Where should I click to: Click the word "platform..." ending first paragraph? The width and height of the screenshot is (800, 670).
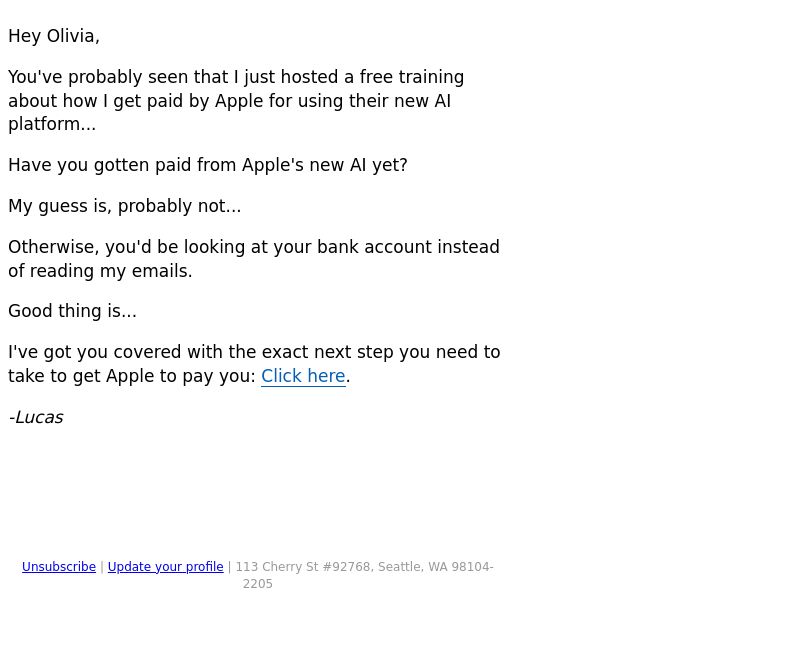pos(52,125)
